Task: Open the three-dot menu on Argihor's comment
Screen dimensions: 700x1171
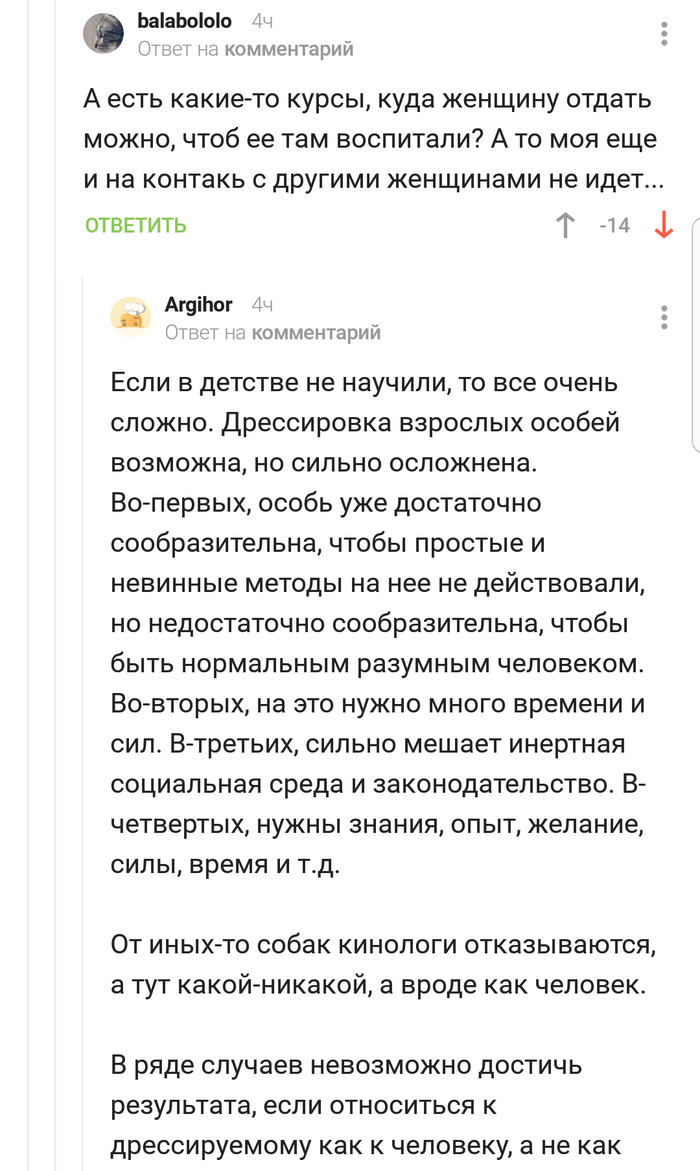Action: tap(664, 317)
